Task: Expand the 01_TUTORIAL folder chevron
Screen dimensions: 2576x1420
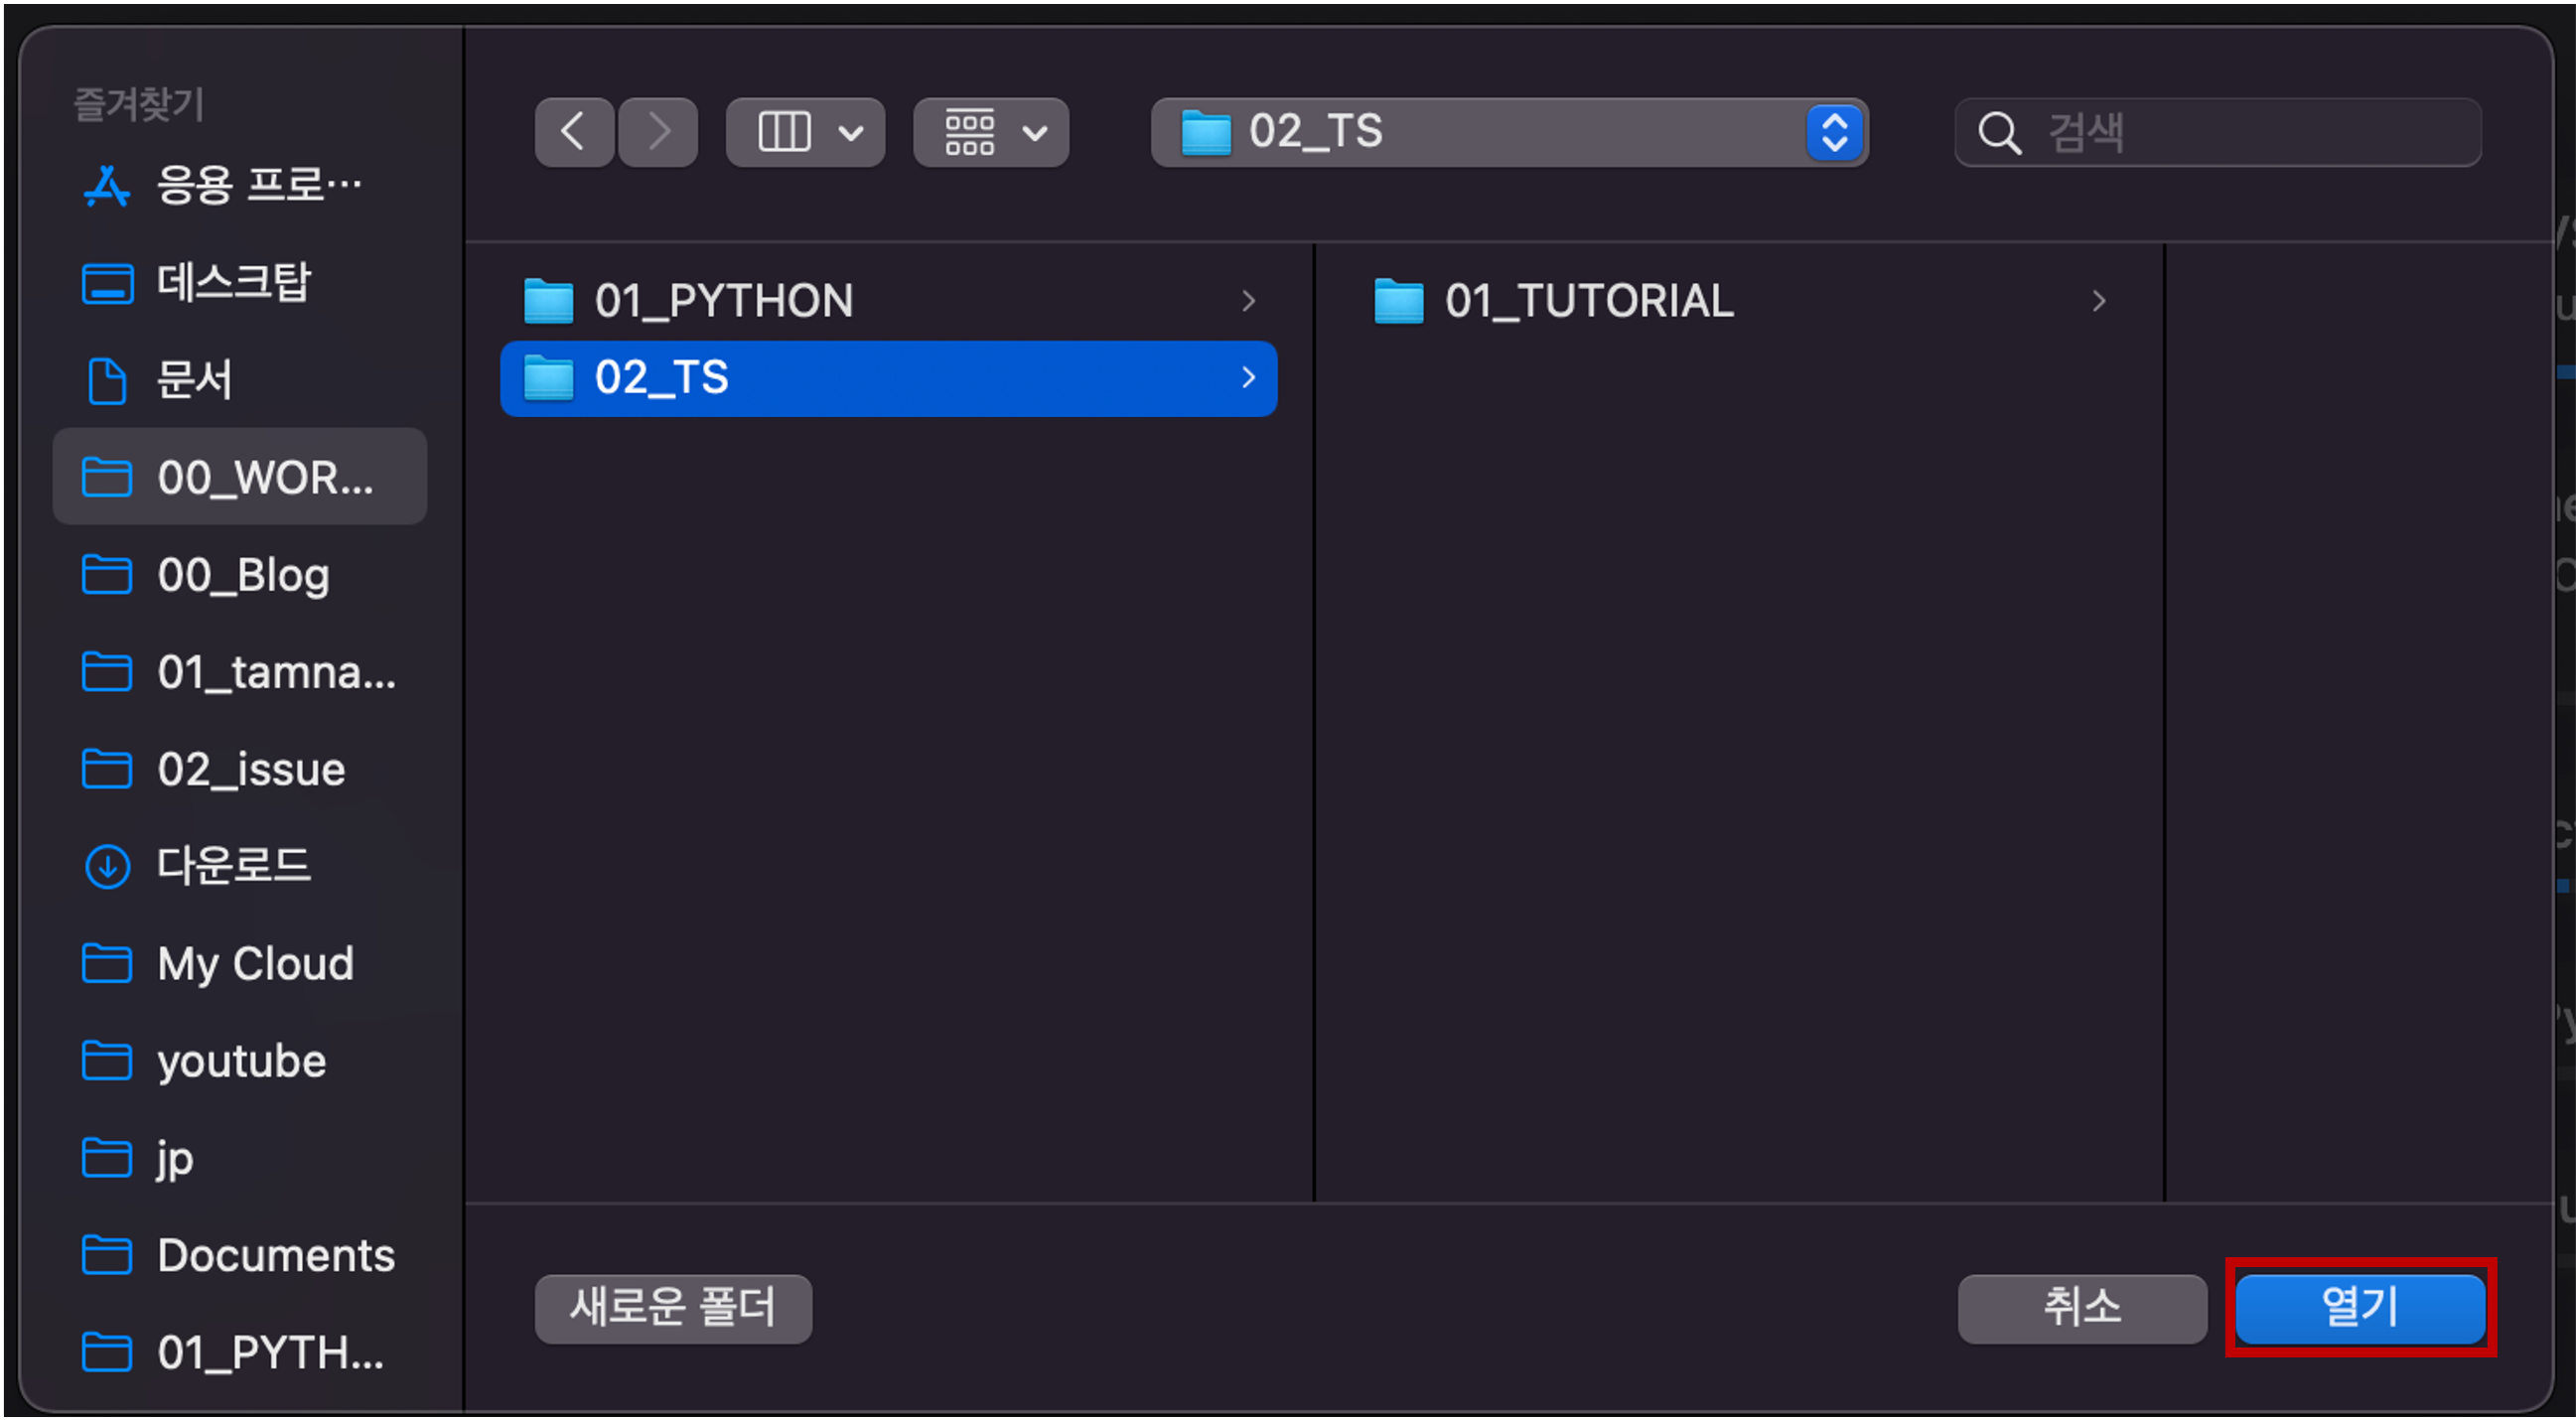Action: point(2099,301)
